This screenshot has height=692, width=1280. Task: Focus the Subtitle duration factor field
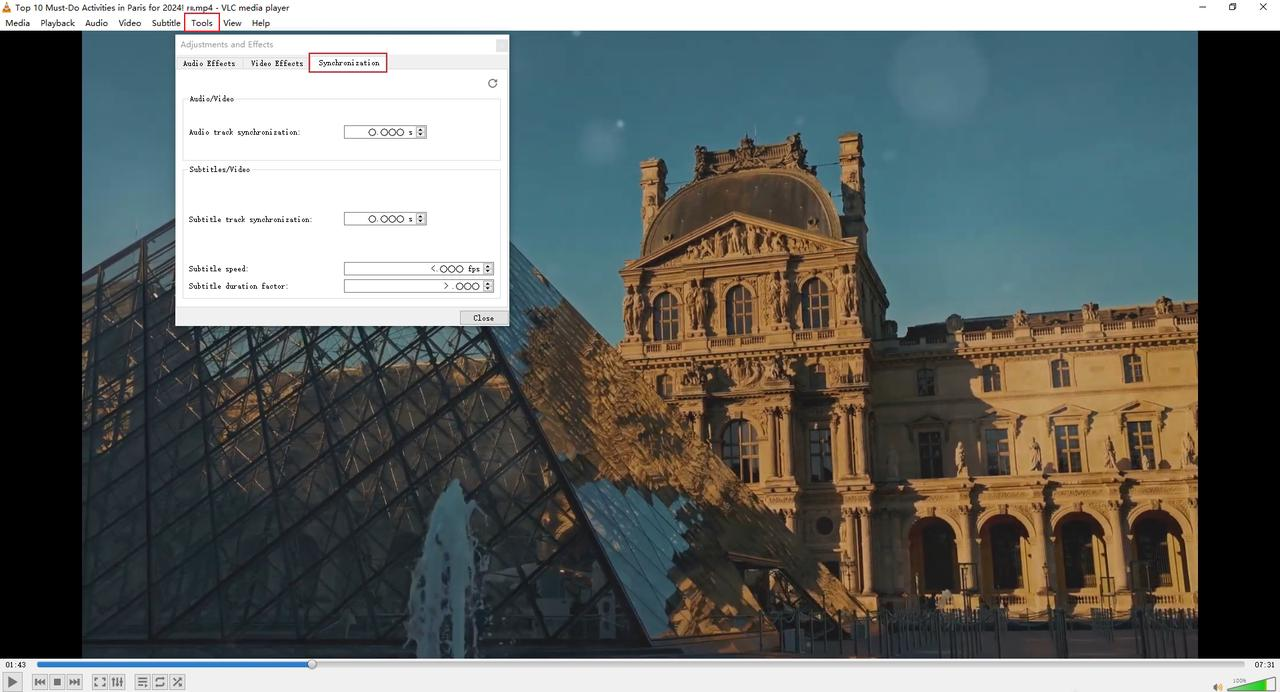[413, 286]
